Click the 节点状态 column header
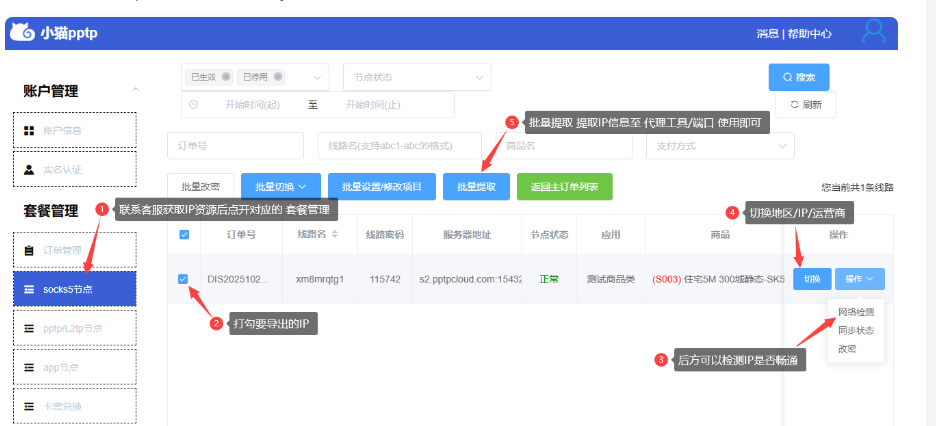 549,235
